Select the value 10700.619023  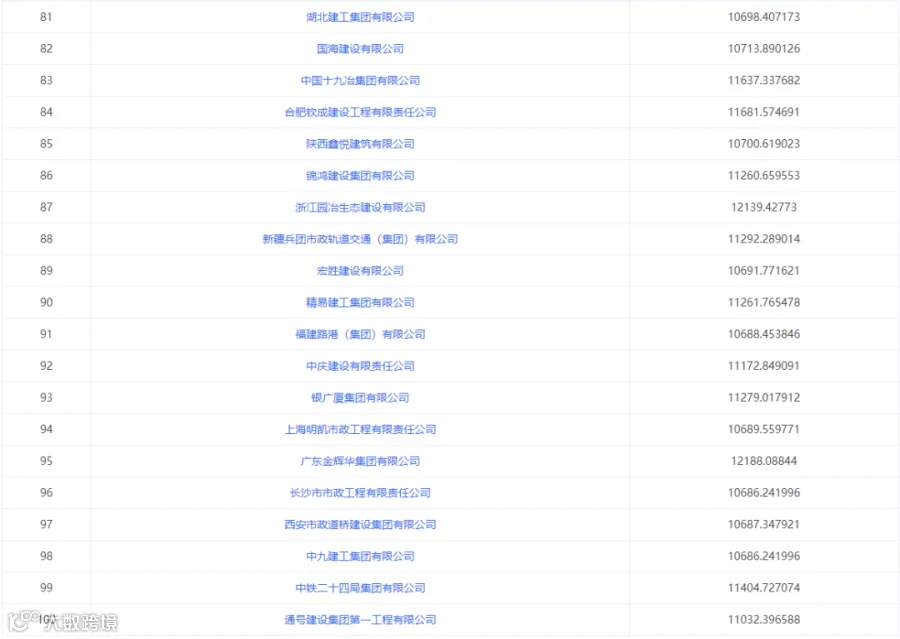click(x=763, y=144)
